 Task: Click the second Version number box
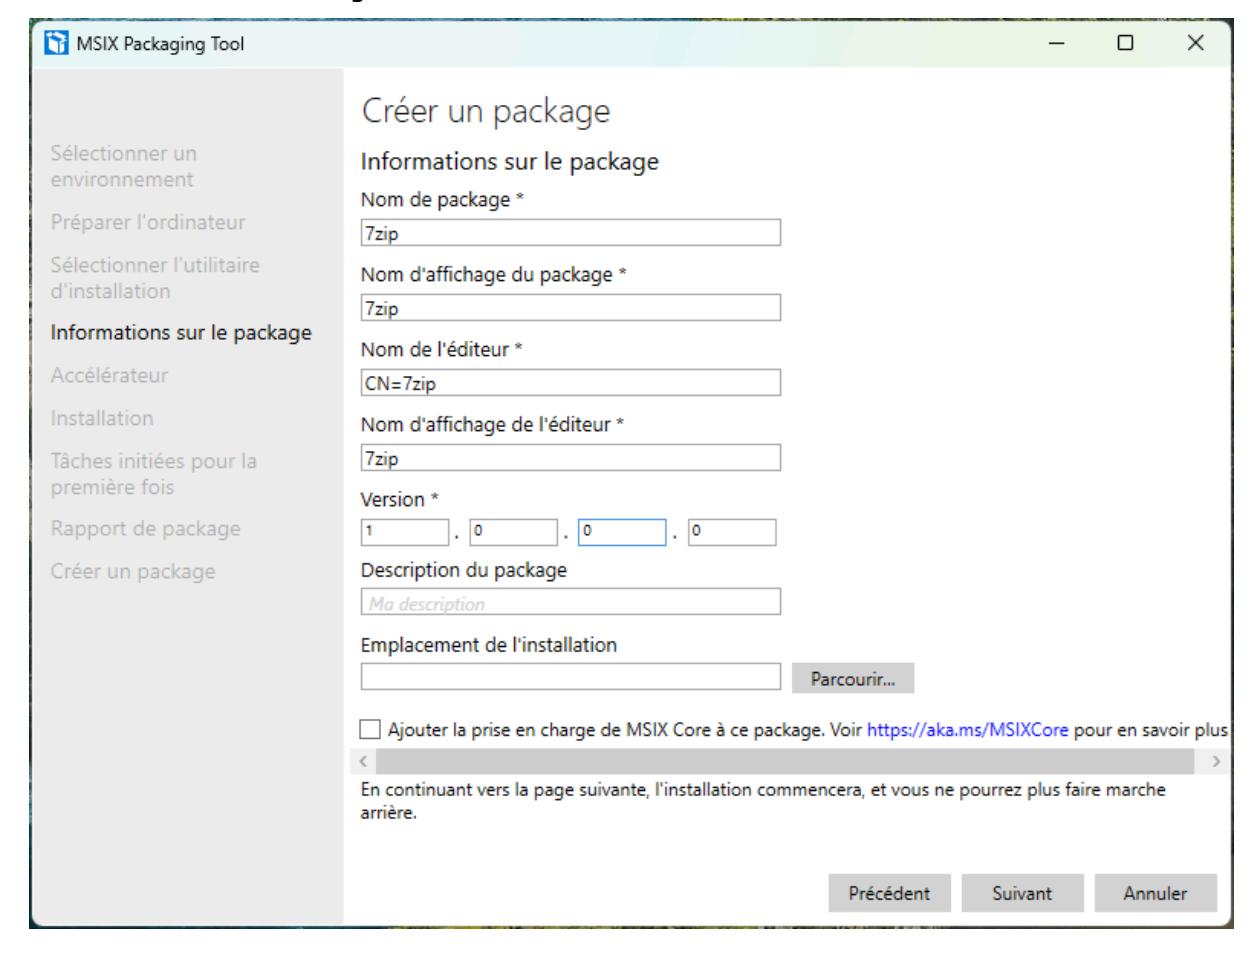pos(514,532)
